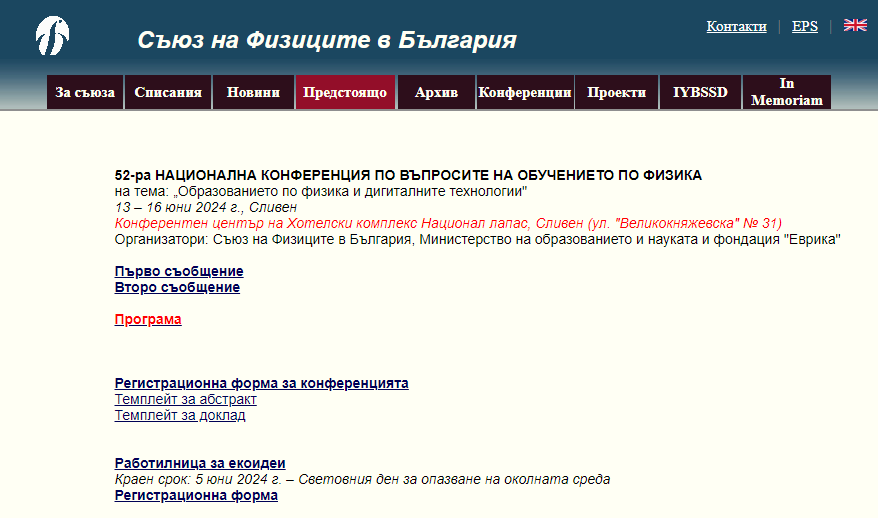Open the За съюза menu tab

pyautogui.click(x=85, y=92)
